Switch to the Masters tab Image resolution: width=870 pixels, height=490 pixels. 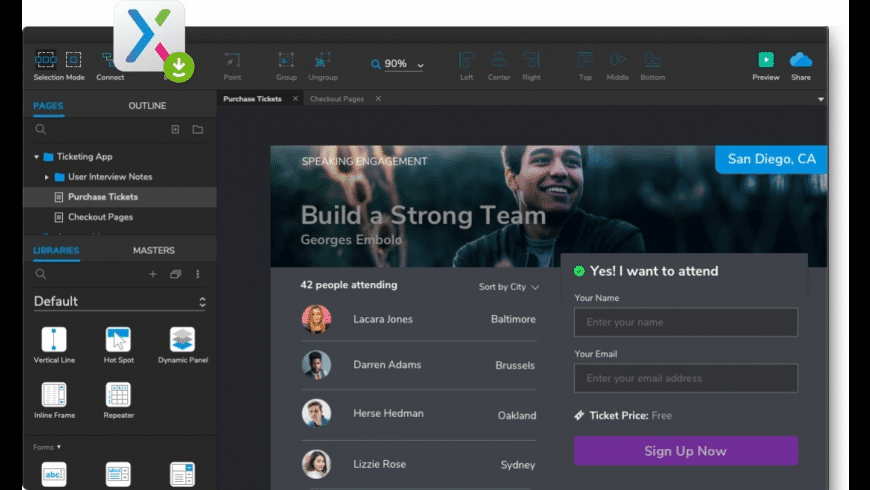(154, 250)
